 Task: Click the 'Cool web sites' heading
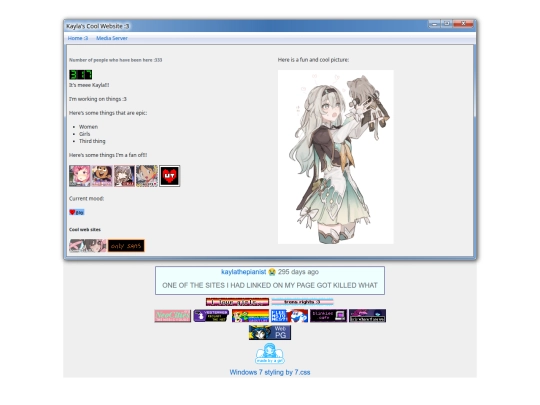[85, 229]
